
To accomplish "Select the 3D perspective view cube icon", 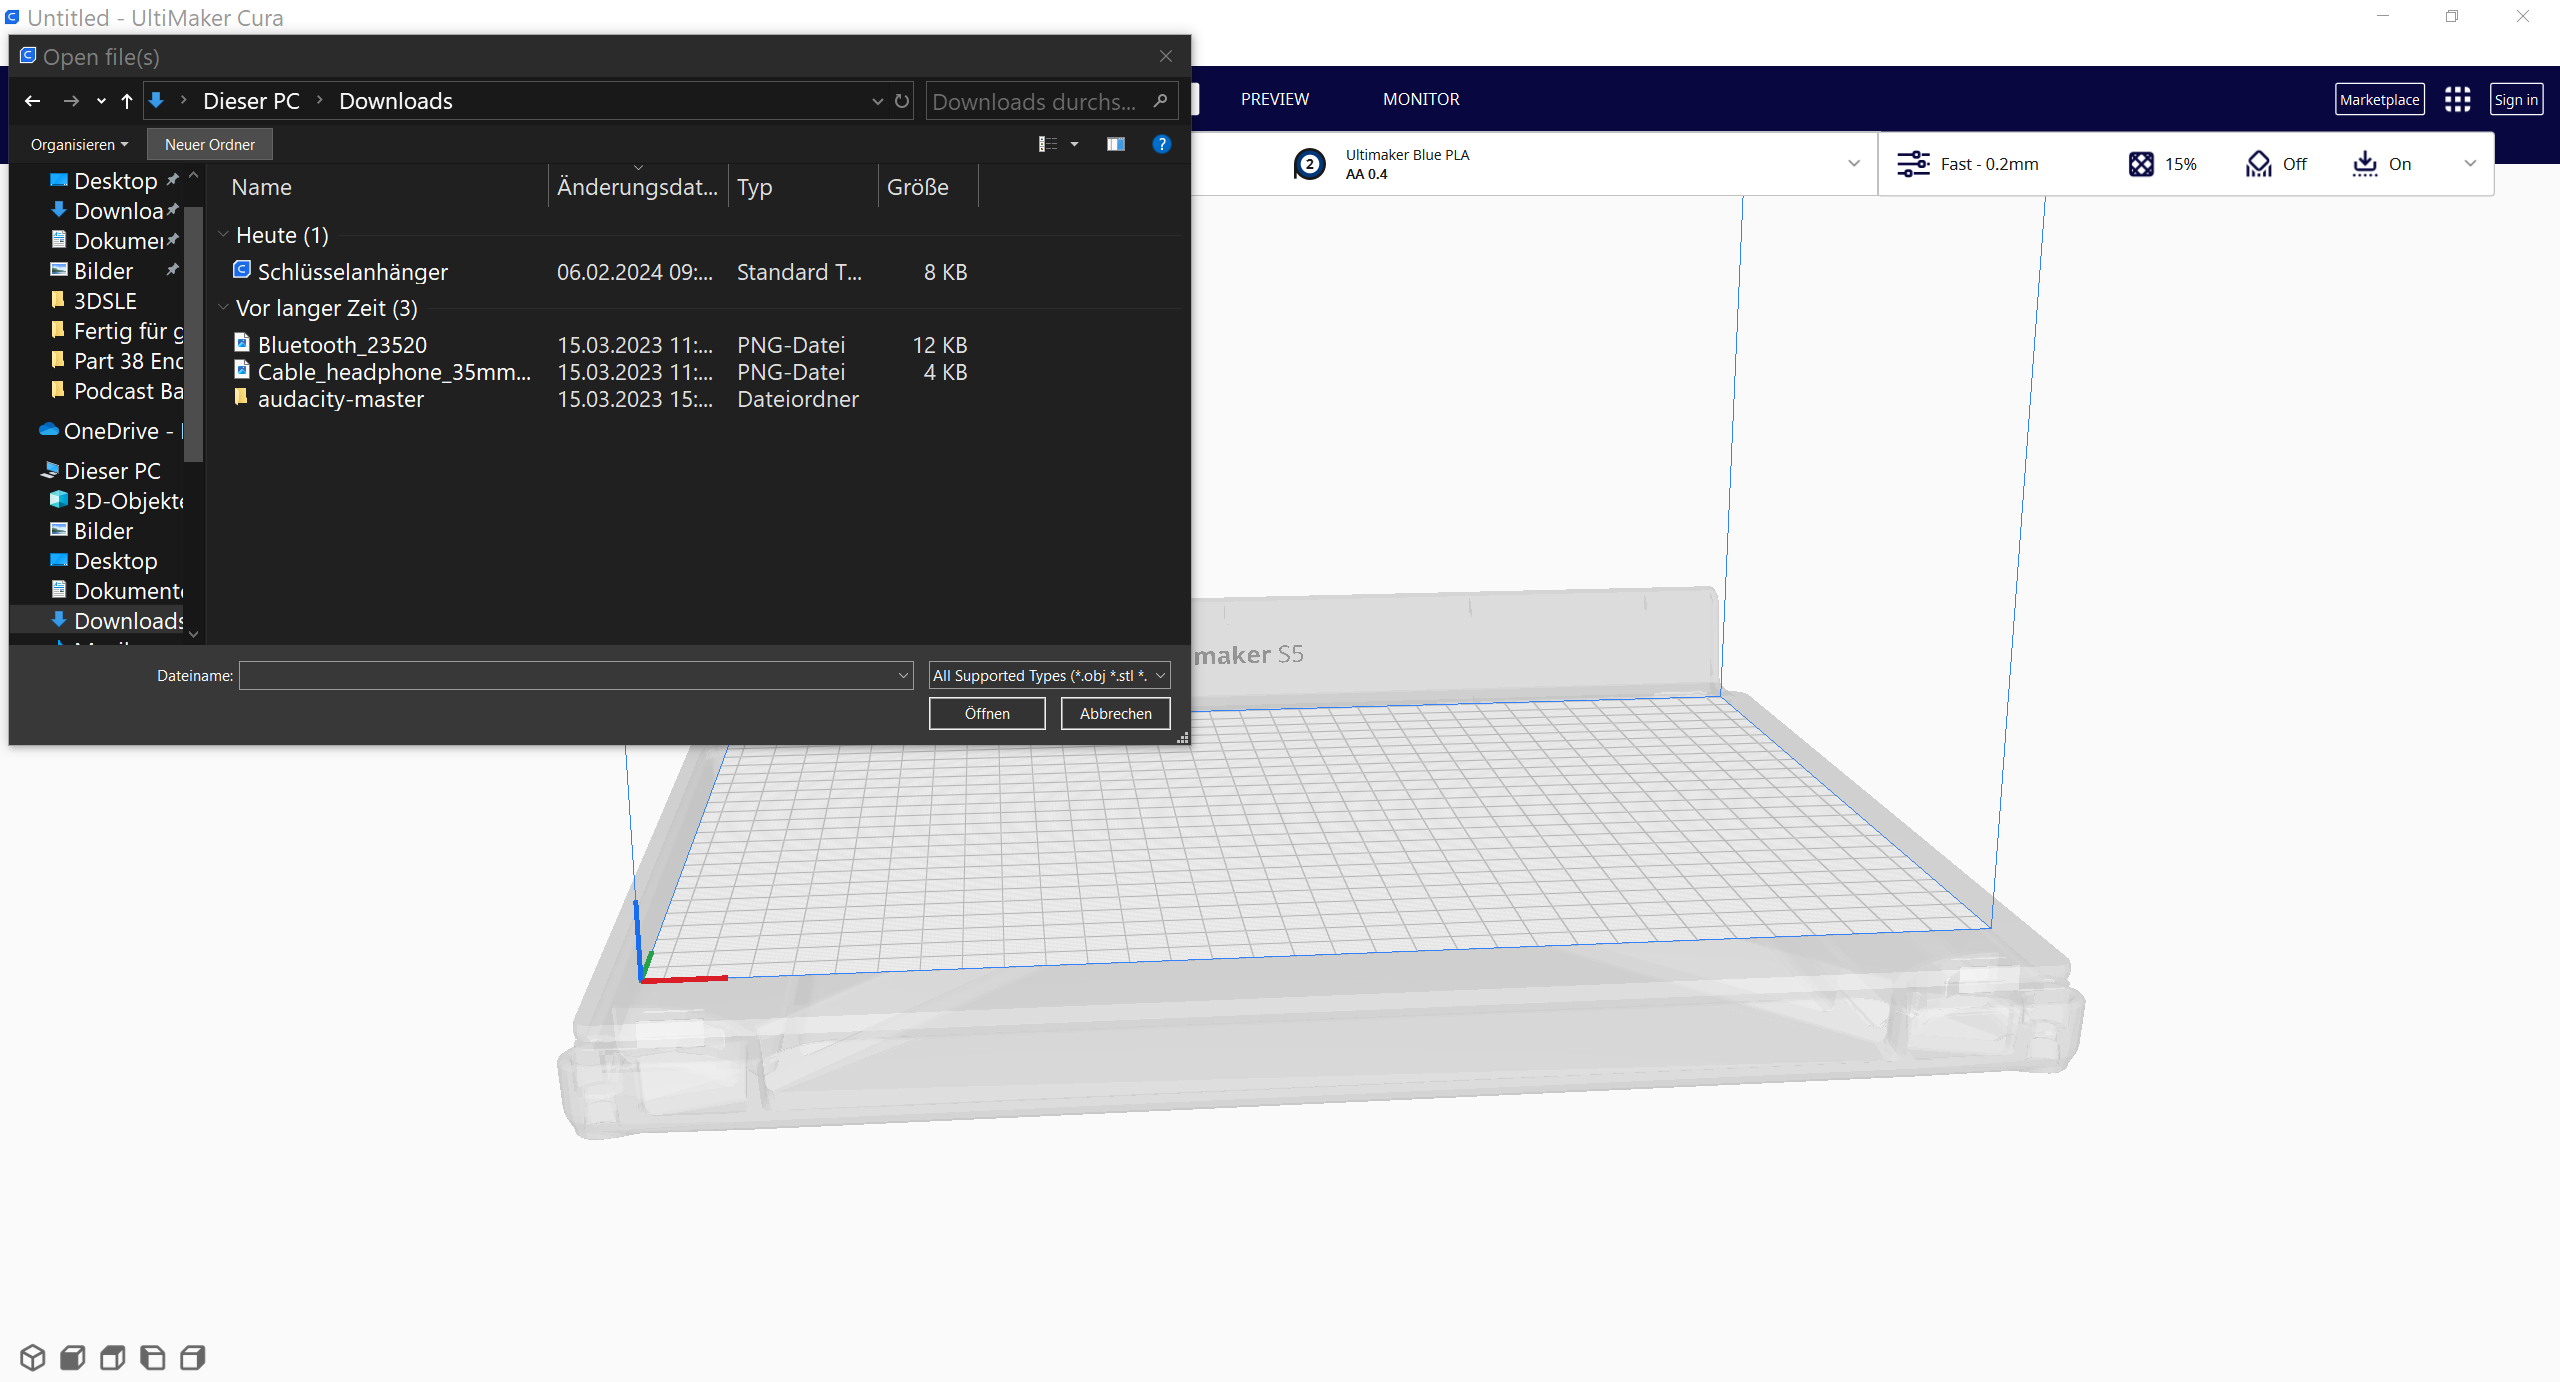I will coord(32,1357).
